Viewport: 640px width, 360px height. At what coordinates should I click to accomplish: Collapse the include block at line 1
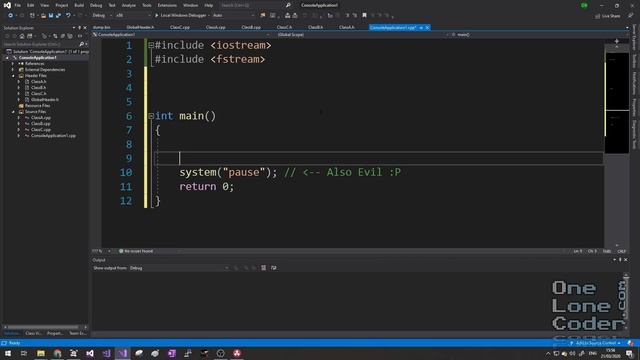(x=151, y=45)
